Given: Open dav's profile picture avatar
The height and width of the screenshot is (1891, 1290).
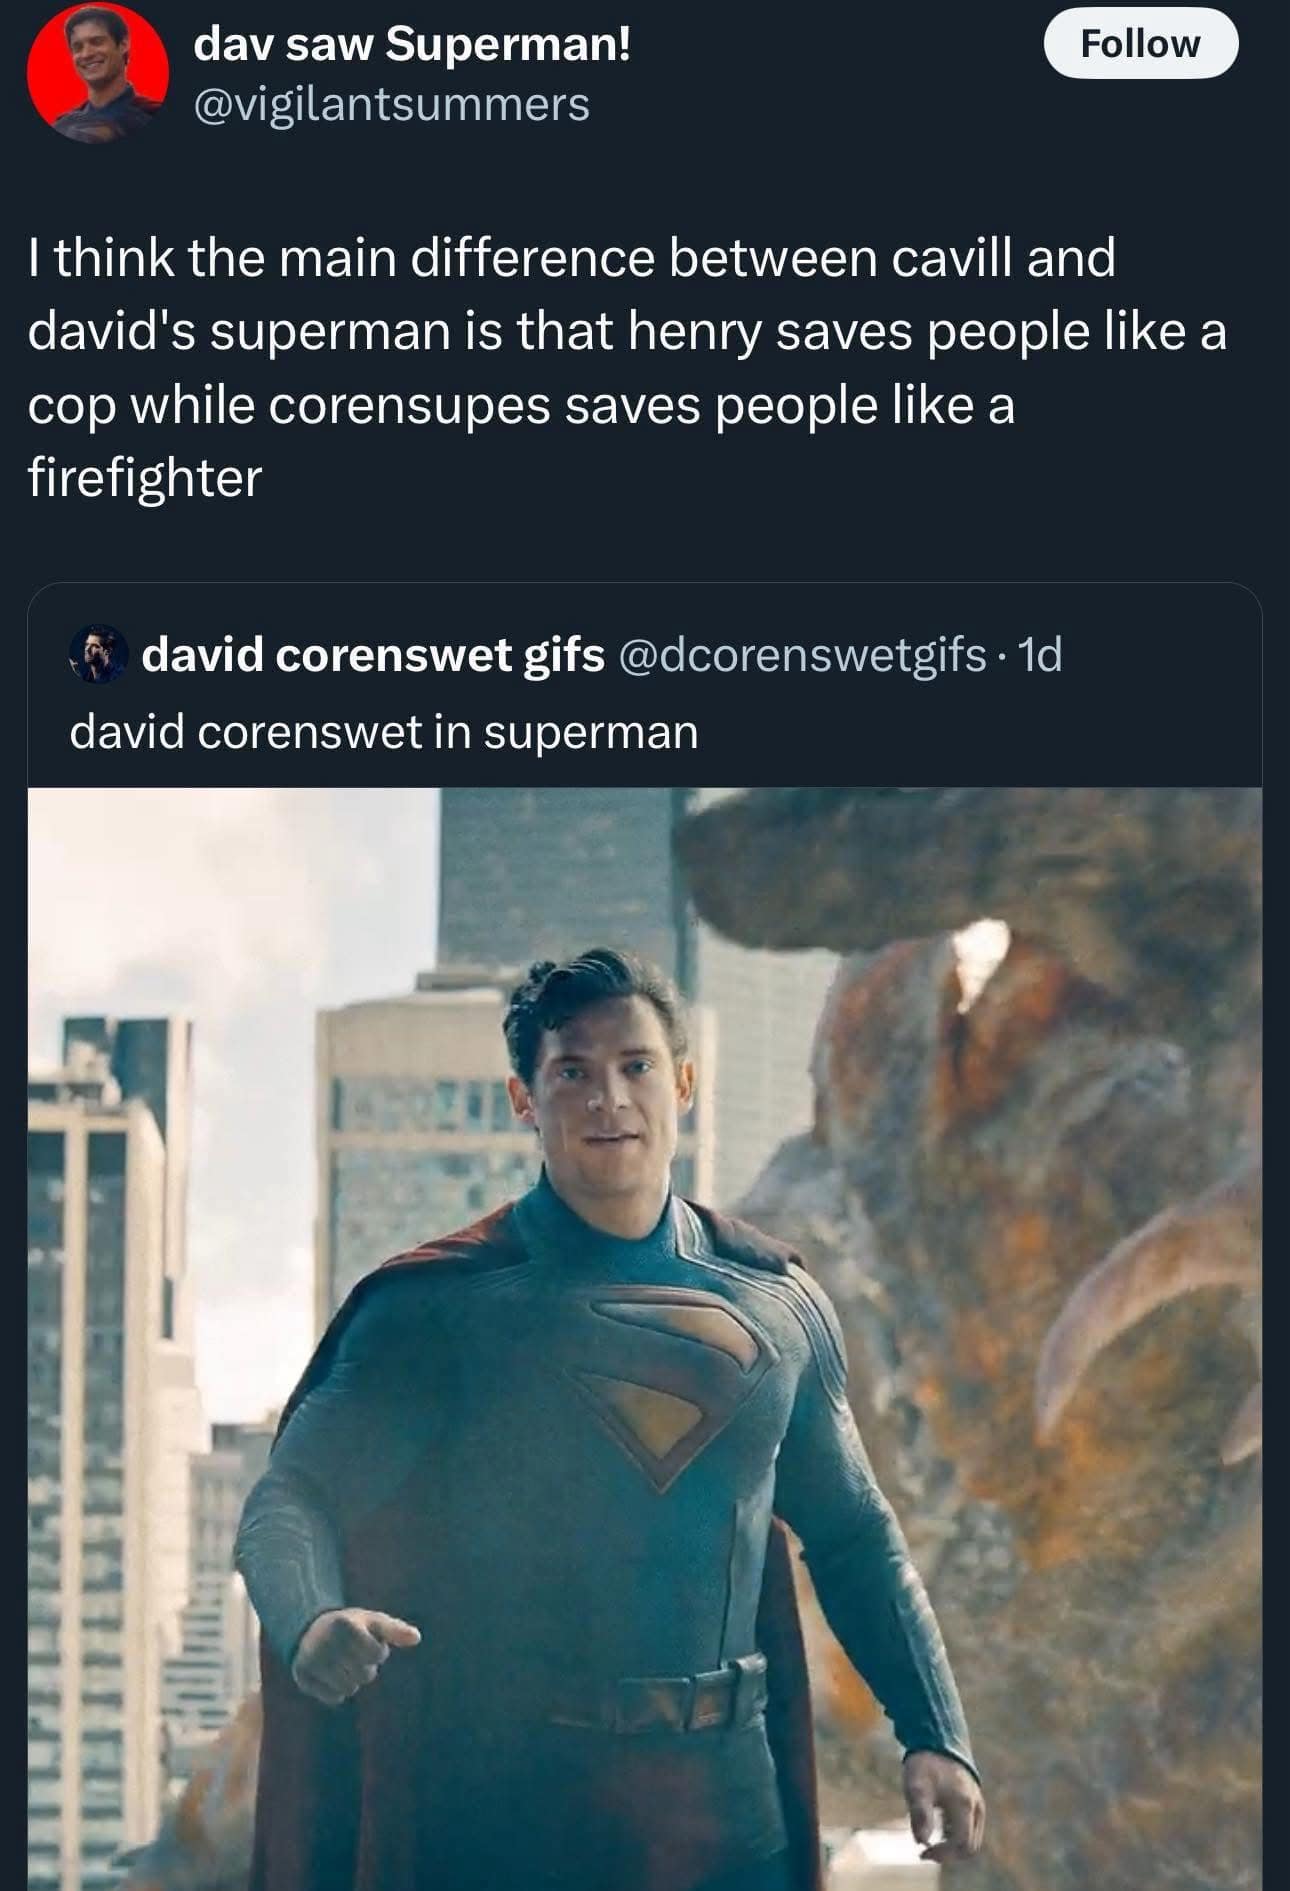Looking at the screenshot, I should click(x=97, y=71).
